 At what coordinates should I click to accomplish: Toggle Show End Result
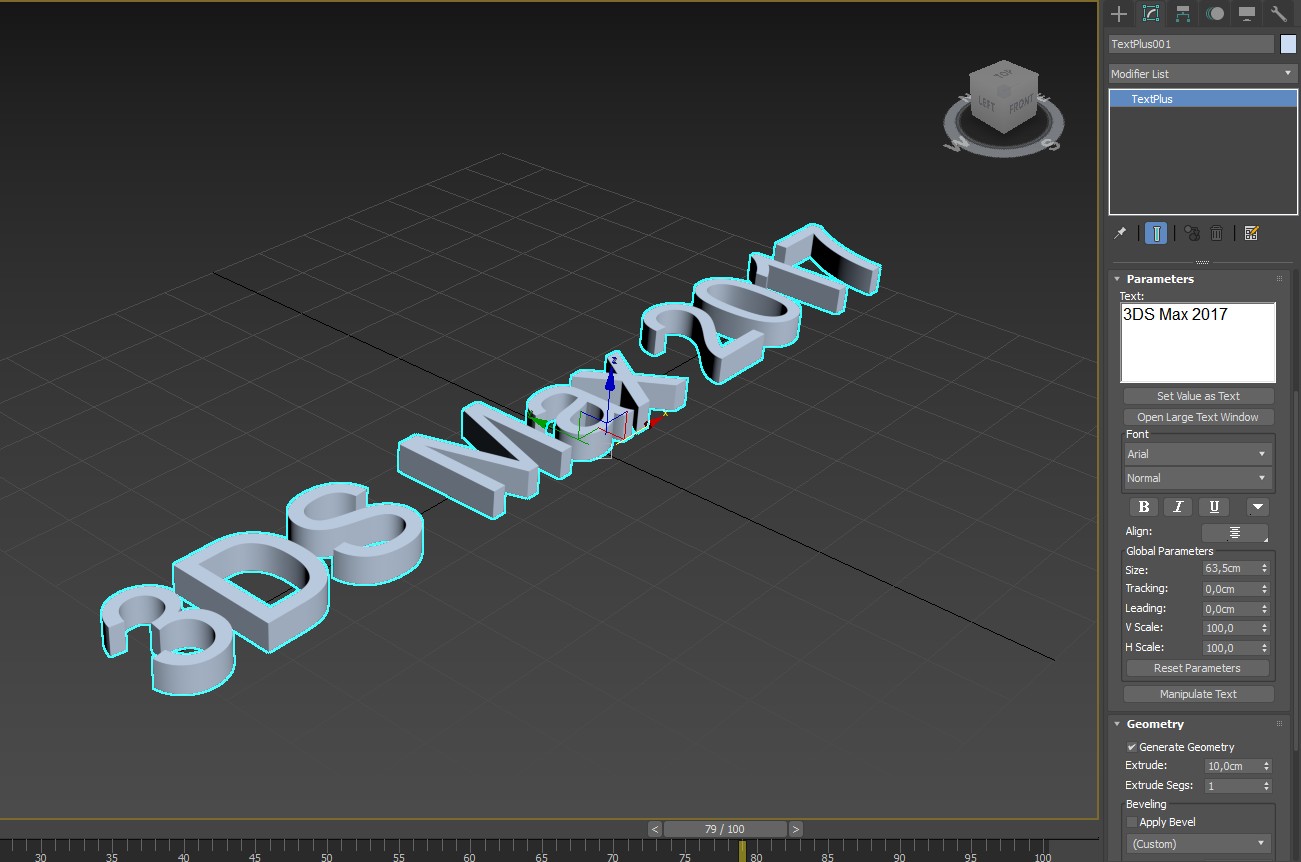[1155, 232]
